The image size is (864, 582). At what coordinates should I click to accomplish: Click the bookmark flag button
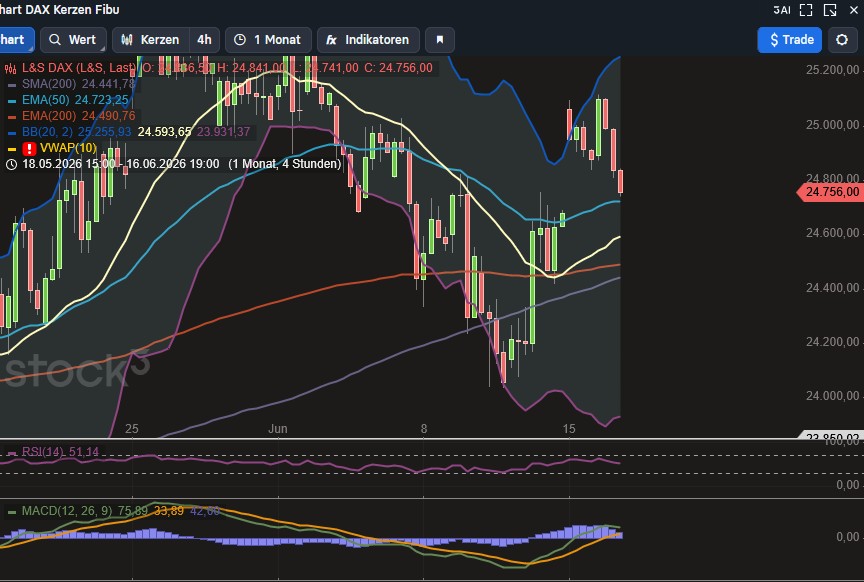tap(440, 40)
